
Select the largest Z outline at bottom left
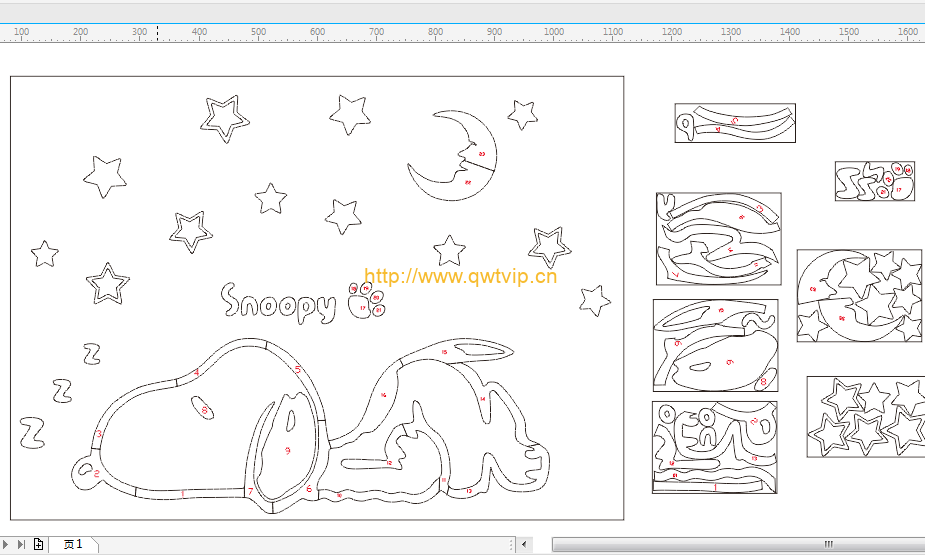coord(32,432)
